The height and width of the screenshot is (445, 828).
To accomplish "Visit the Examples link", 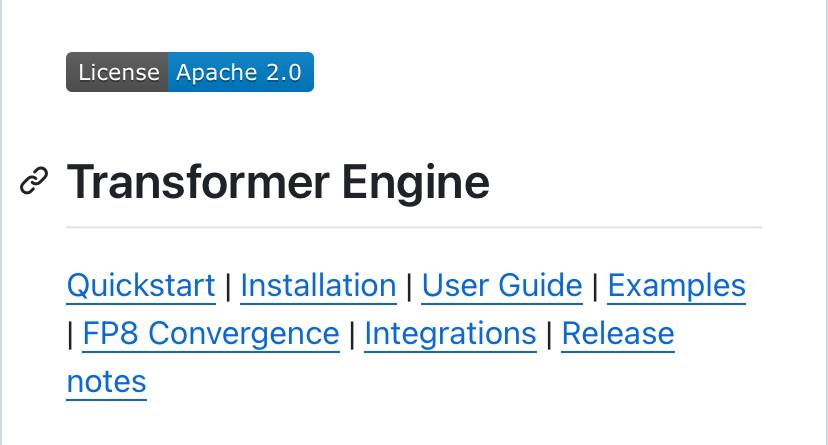I will pos(676,286).
